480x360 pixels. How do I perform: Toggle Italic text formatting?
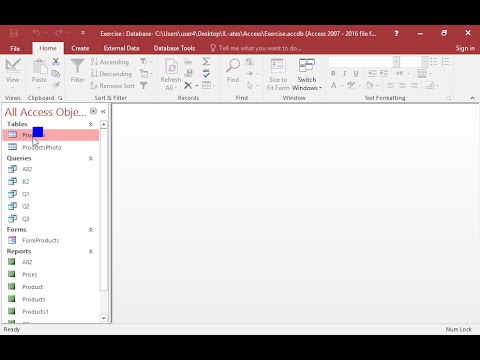[x=344, y=73]
